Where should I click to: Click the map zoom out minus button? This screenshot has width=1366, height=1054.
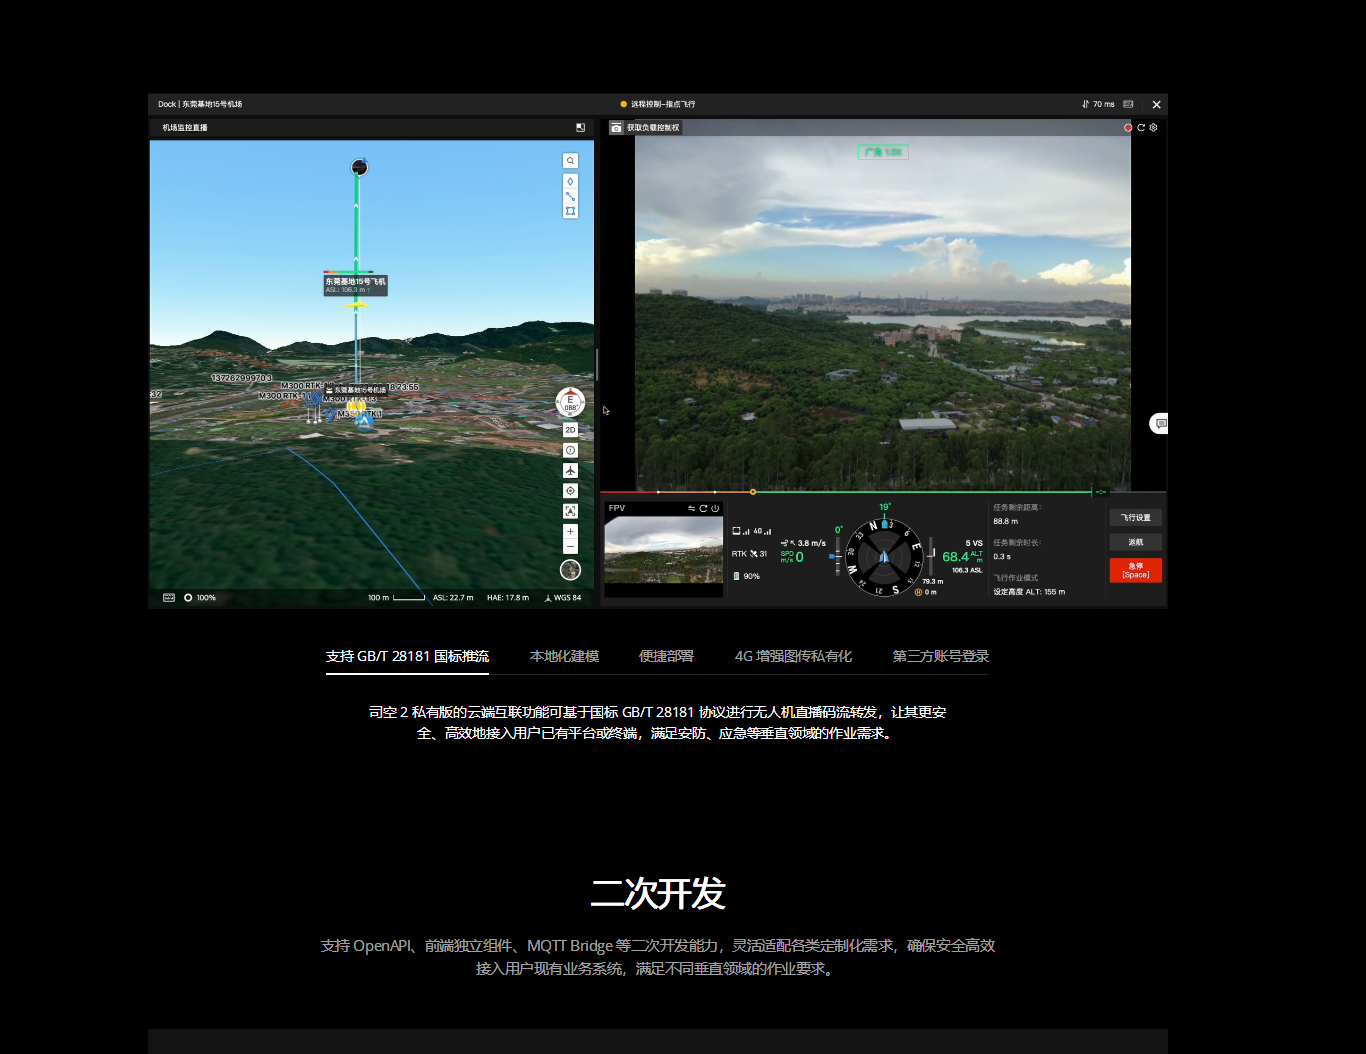(x=570, y=547)
